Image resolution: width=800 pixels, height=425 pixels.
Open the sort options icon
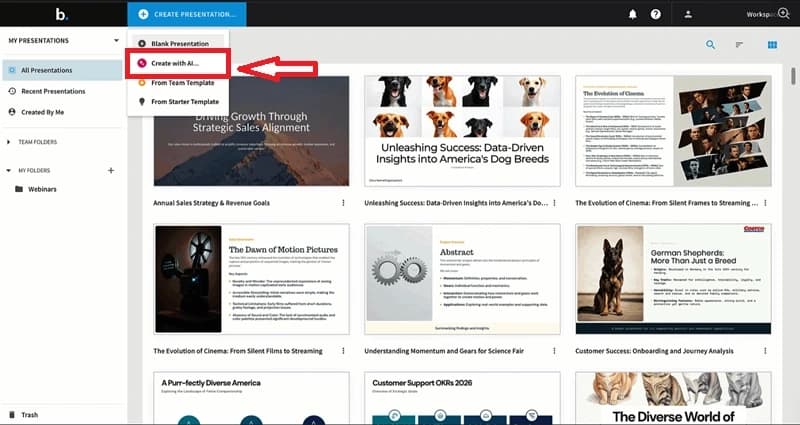(739, 45)
